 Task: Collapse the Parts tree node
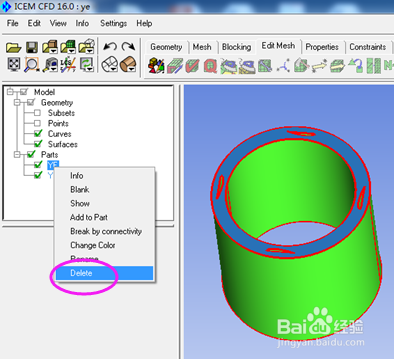tap(17, 154)
